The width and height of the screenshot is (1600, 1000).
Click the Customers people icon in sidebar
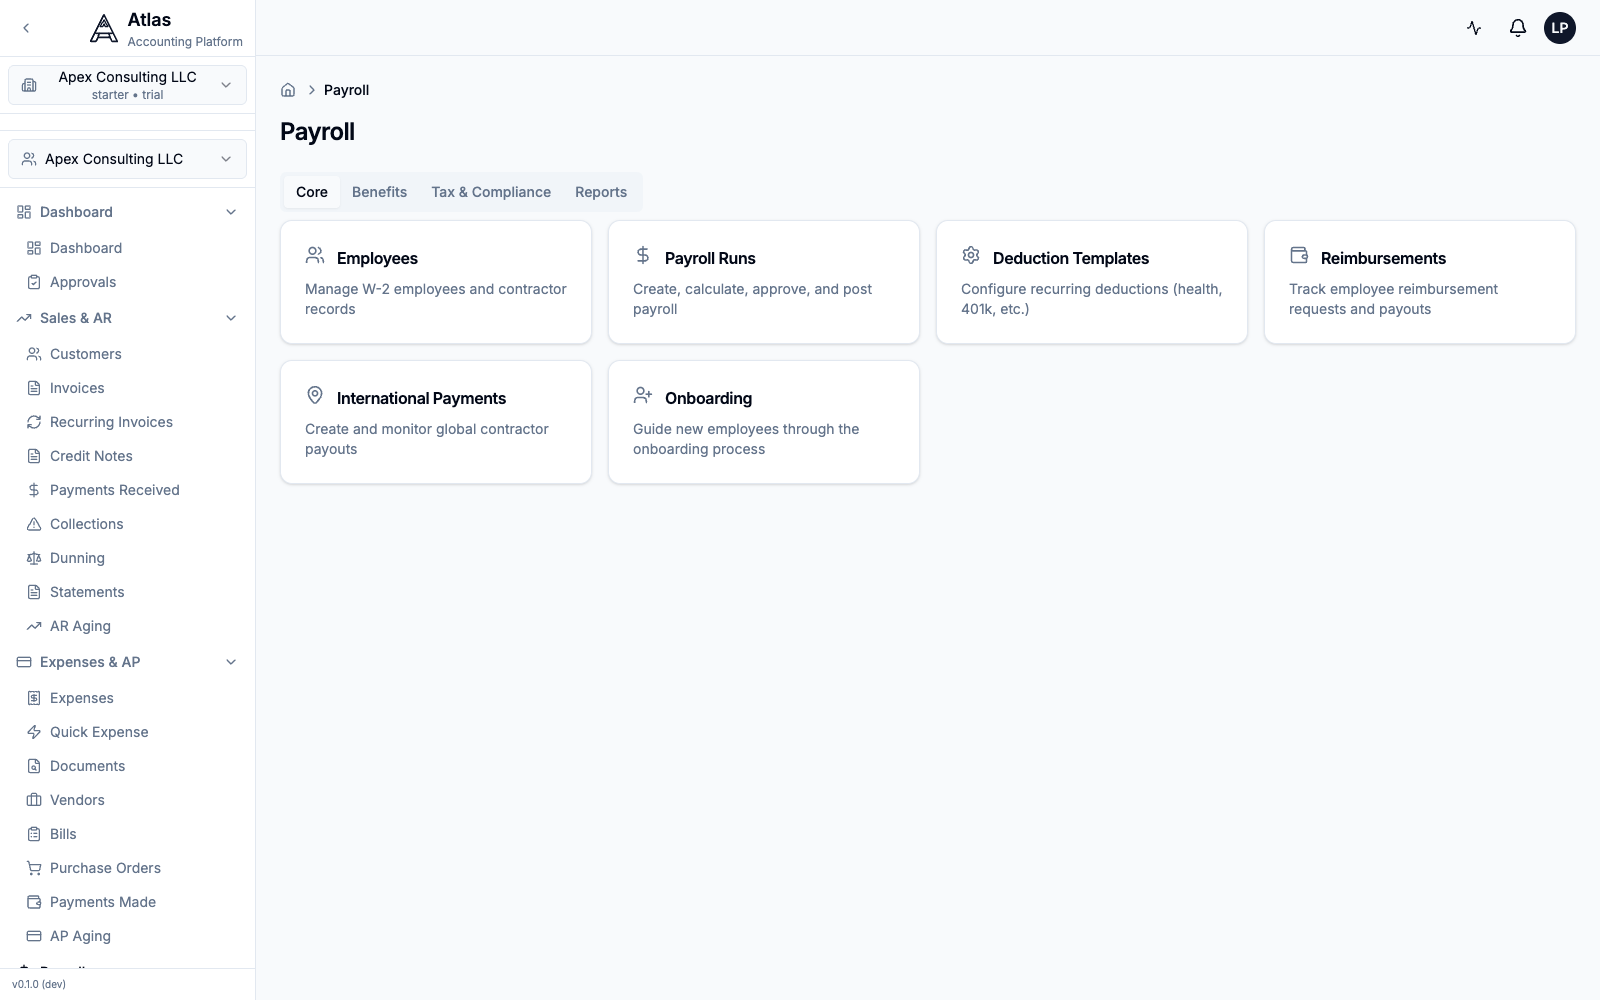pyautogui.click(x=34, y=354)
